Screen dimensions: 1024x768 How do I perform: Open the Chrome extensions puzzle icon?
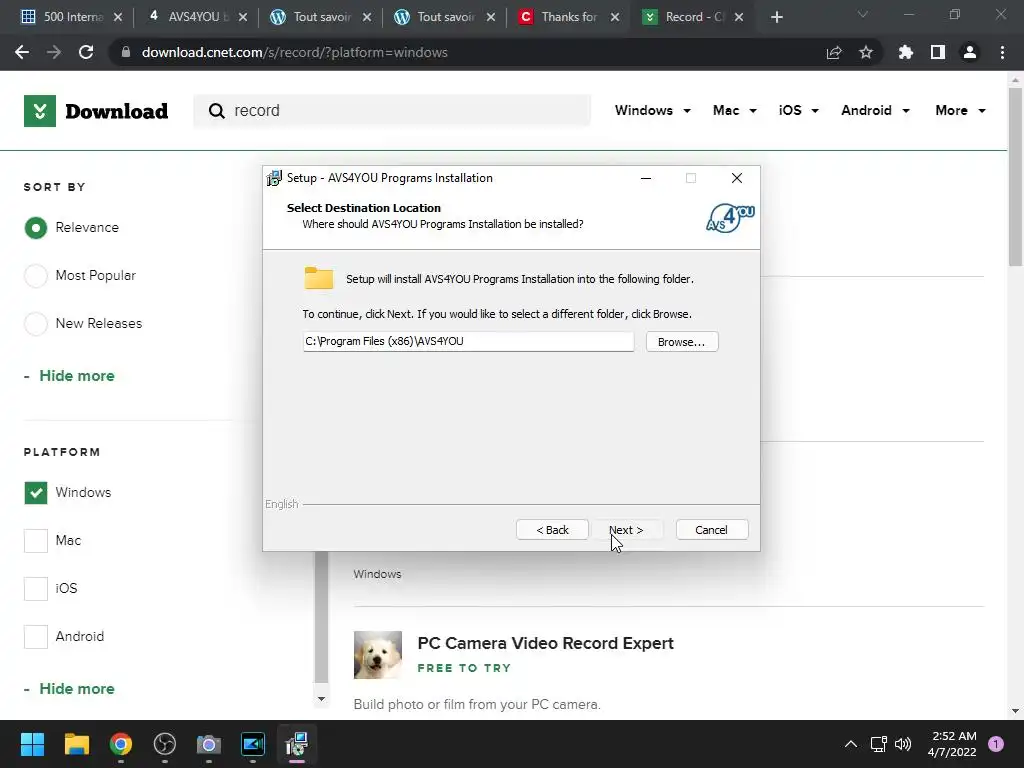coord(906,52)
